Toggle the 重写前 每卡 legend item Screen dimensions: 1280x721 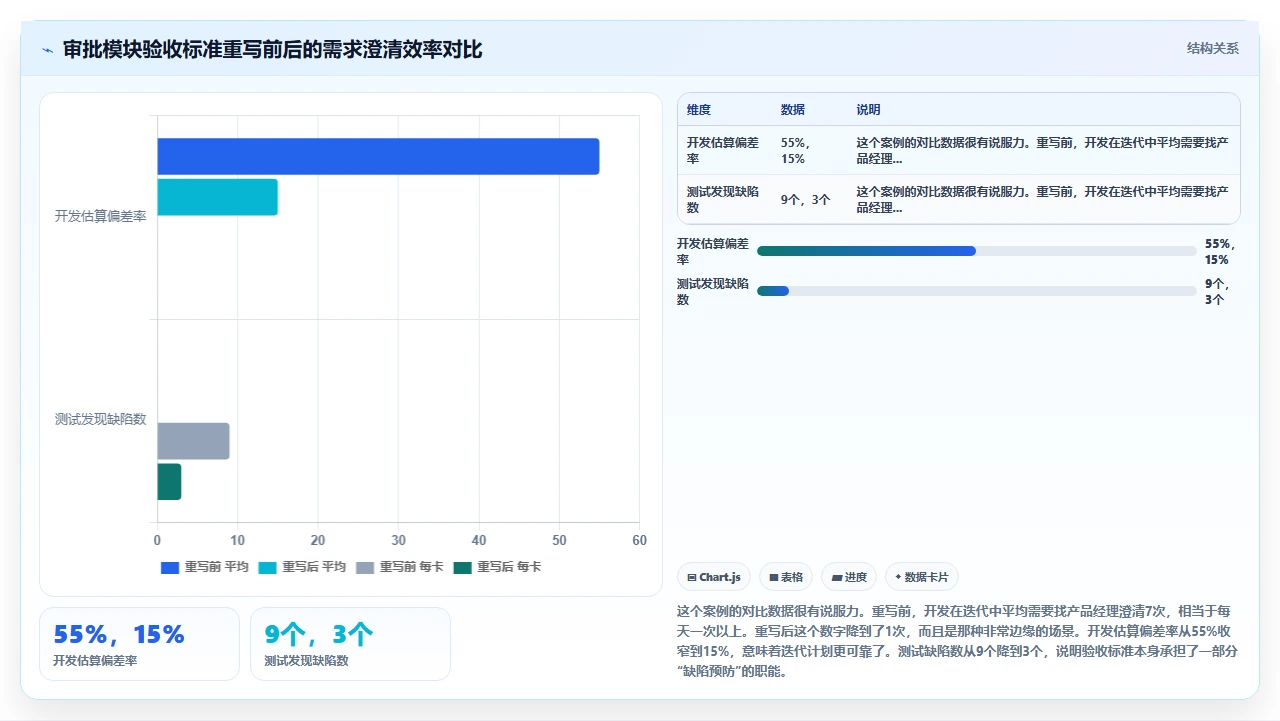point(400,567)
